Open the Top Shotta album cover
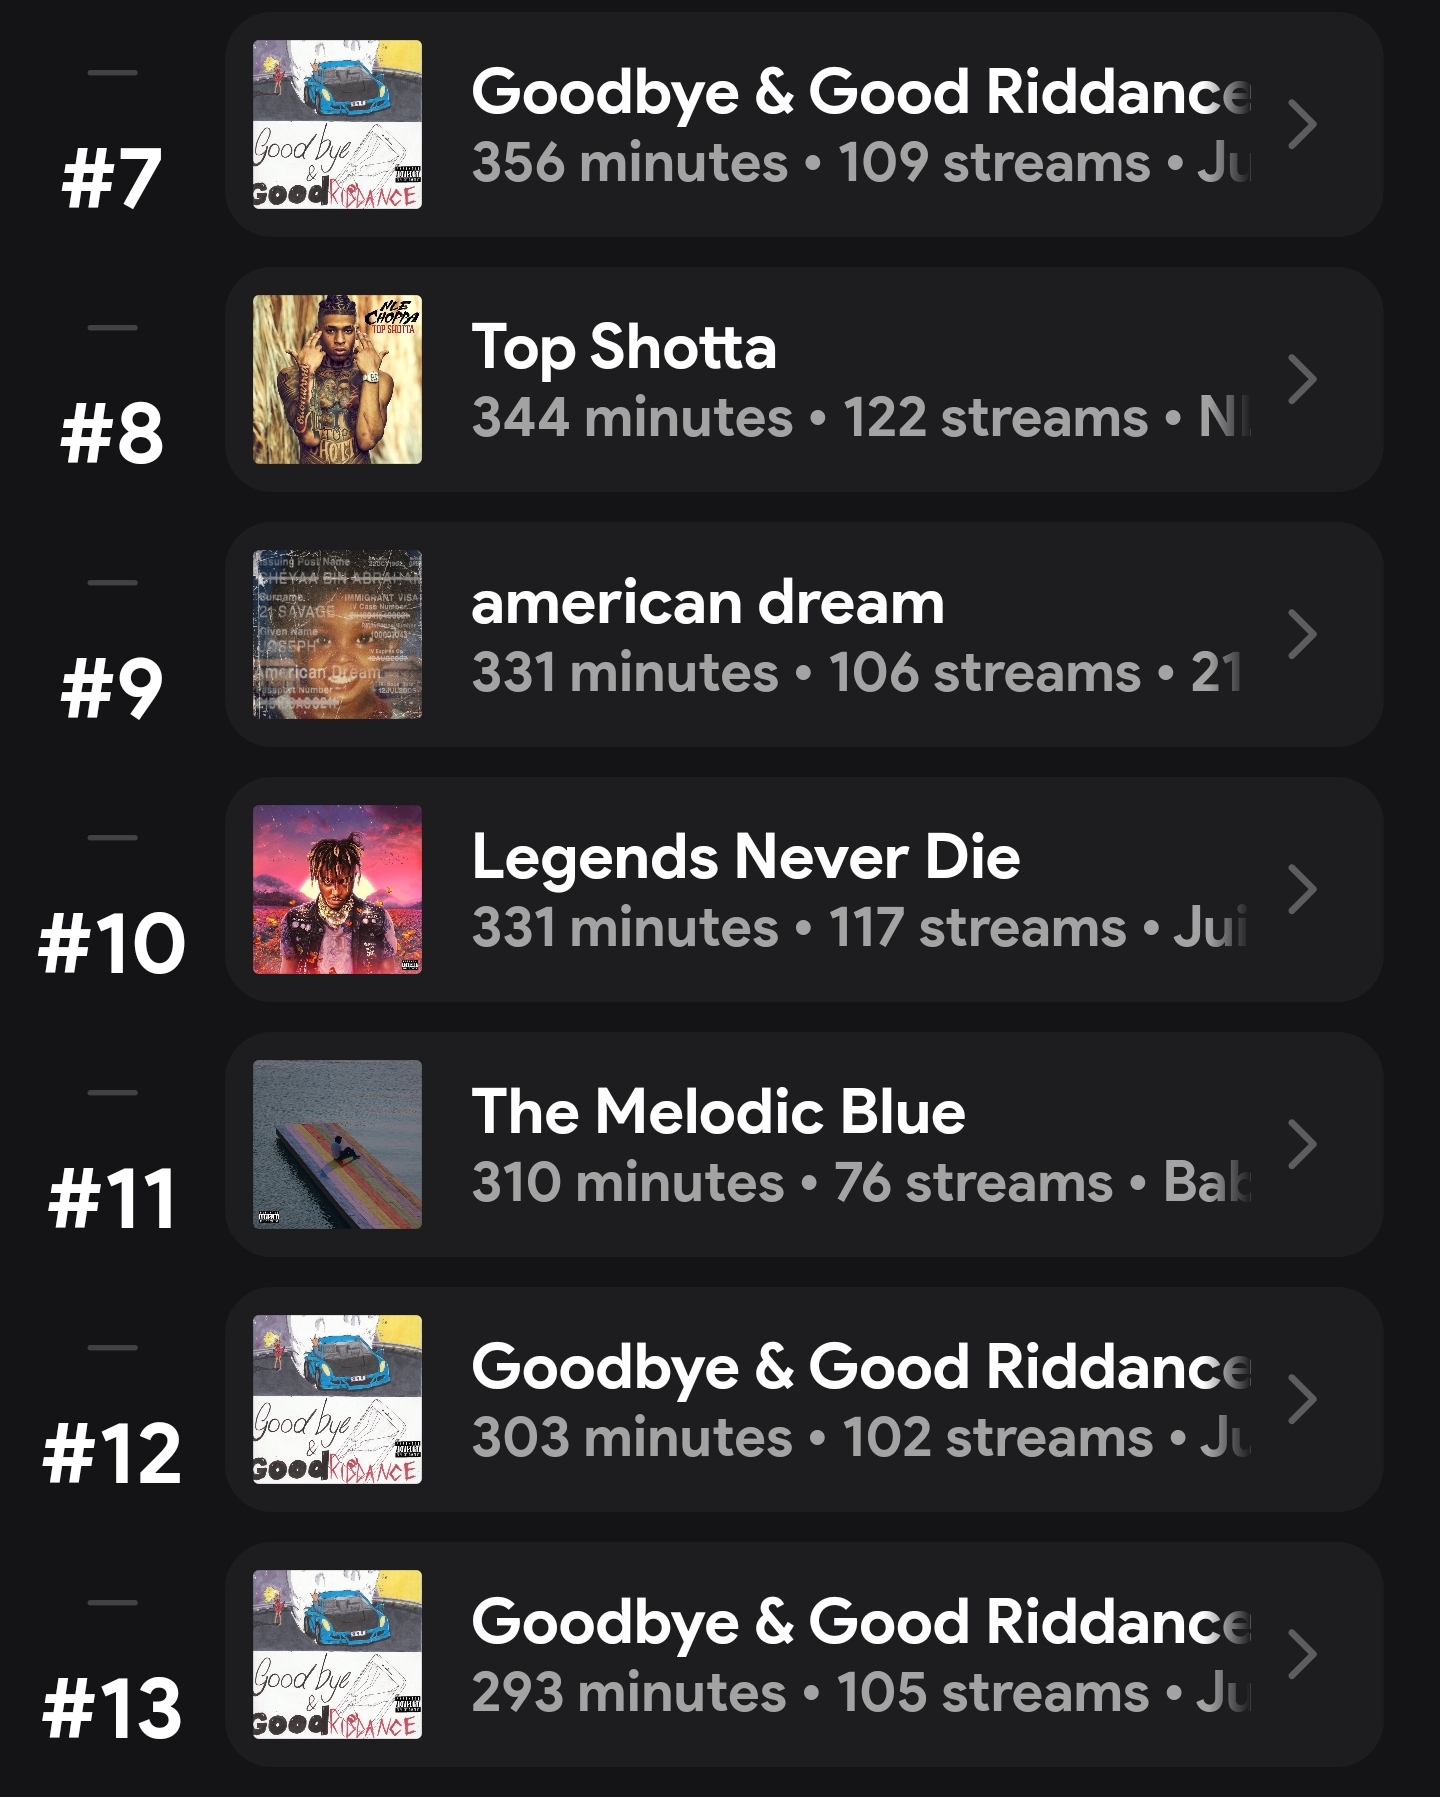 [x=337, y=379]
